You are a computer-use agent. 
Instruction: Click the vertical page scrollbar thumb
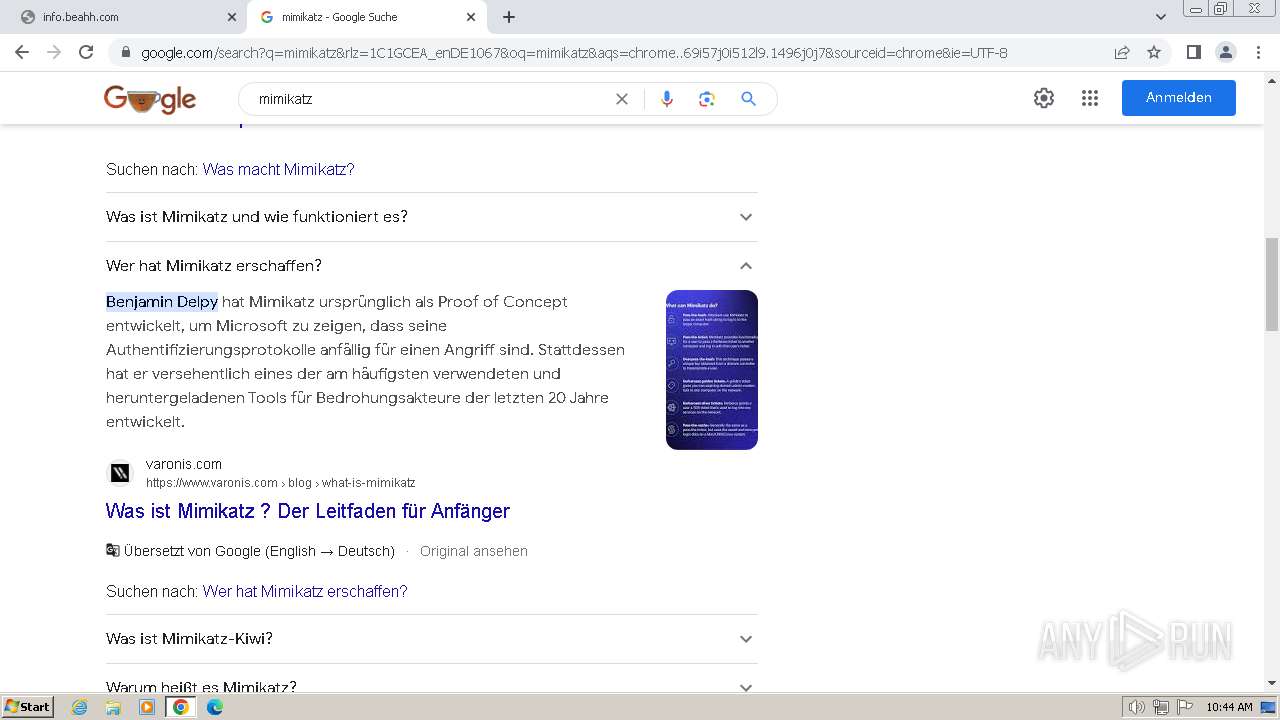[1272, 285]
